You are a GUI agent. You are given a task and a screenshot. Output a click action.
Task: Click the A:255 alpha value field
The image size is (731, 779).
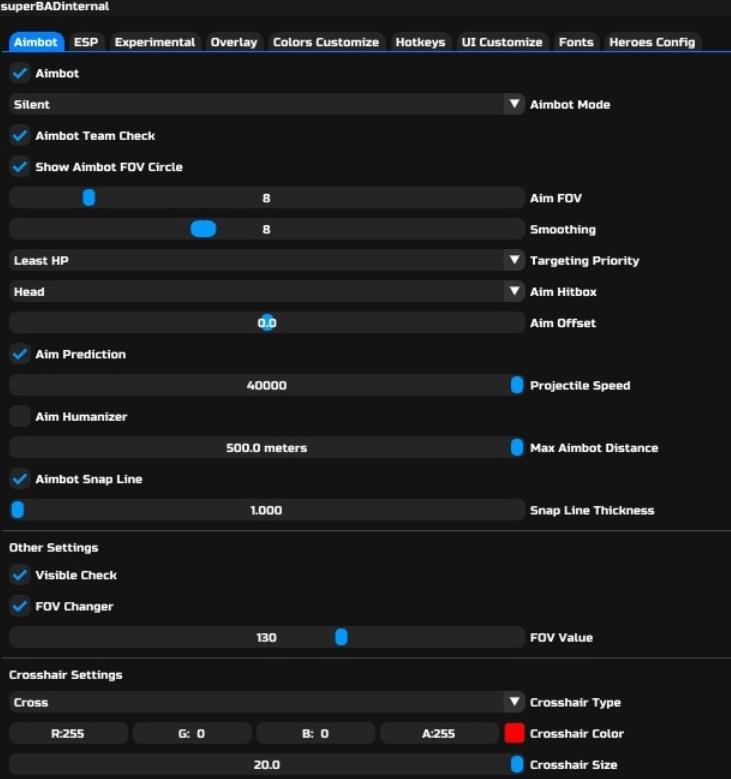(439, 734)
